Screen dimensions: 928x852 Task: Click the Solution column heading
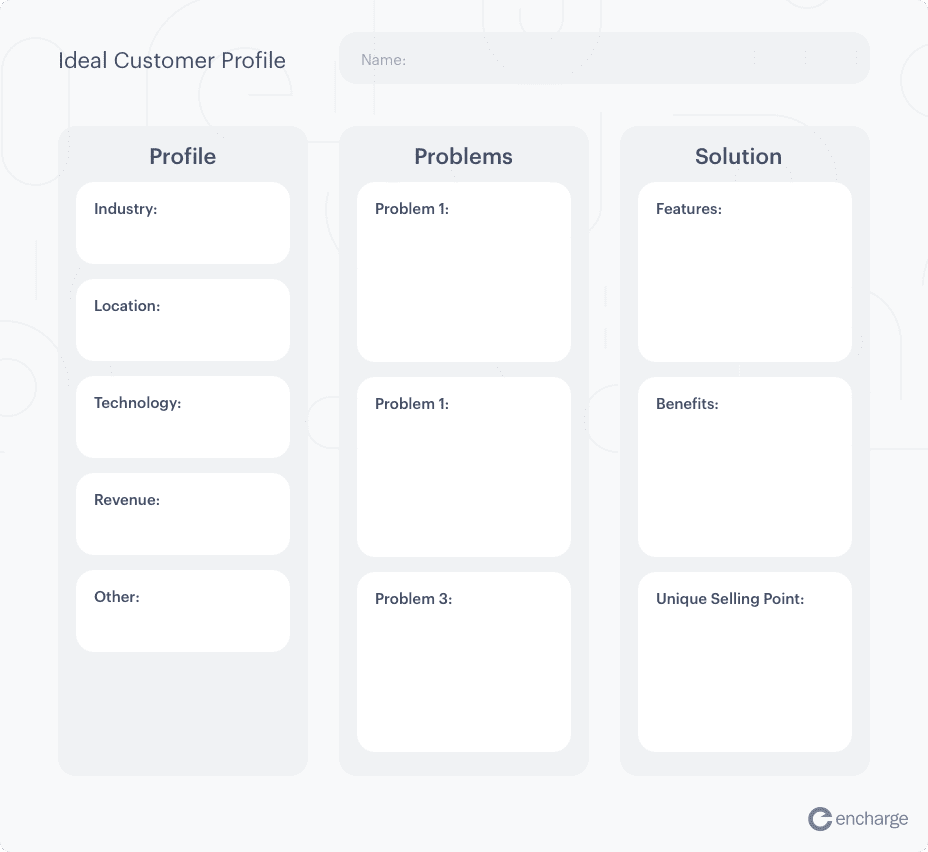pyautogui.click(x=738, y=156)
